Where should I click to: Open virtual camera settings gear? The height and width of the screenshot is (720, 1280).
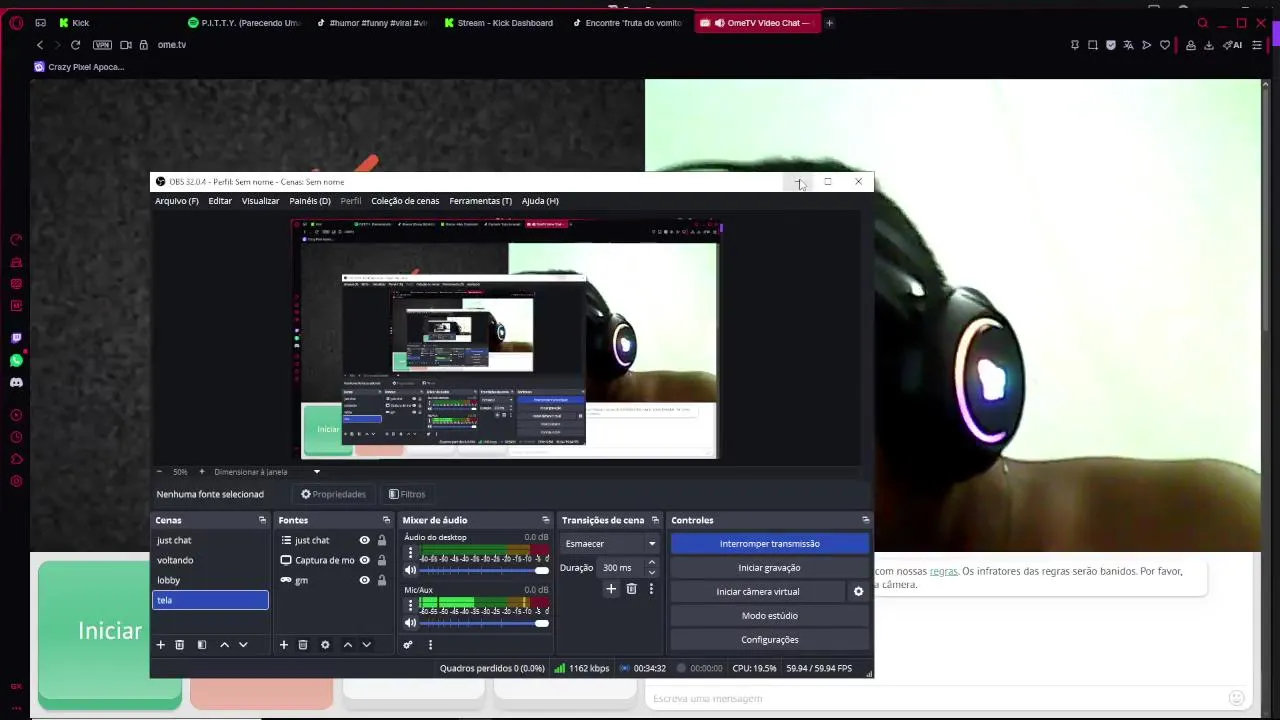(858, 592)
